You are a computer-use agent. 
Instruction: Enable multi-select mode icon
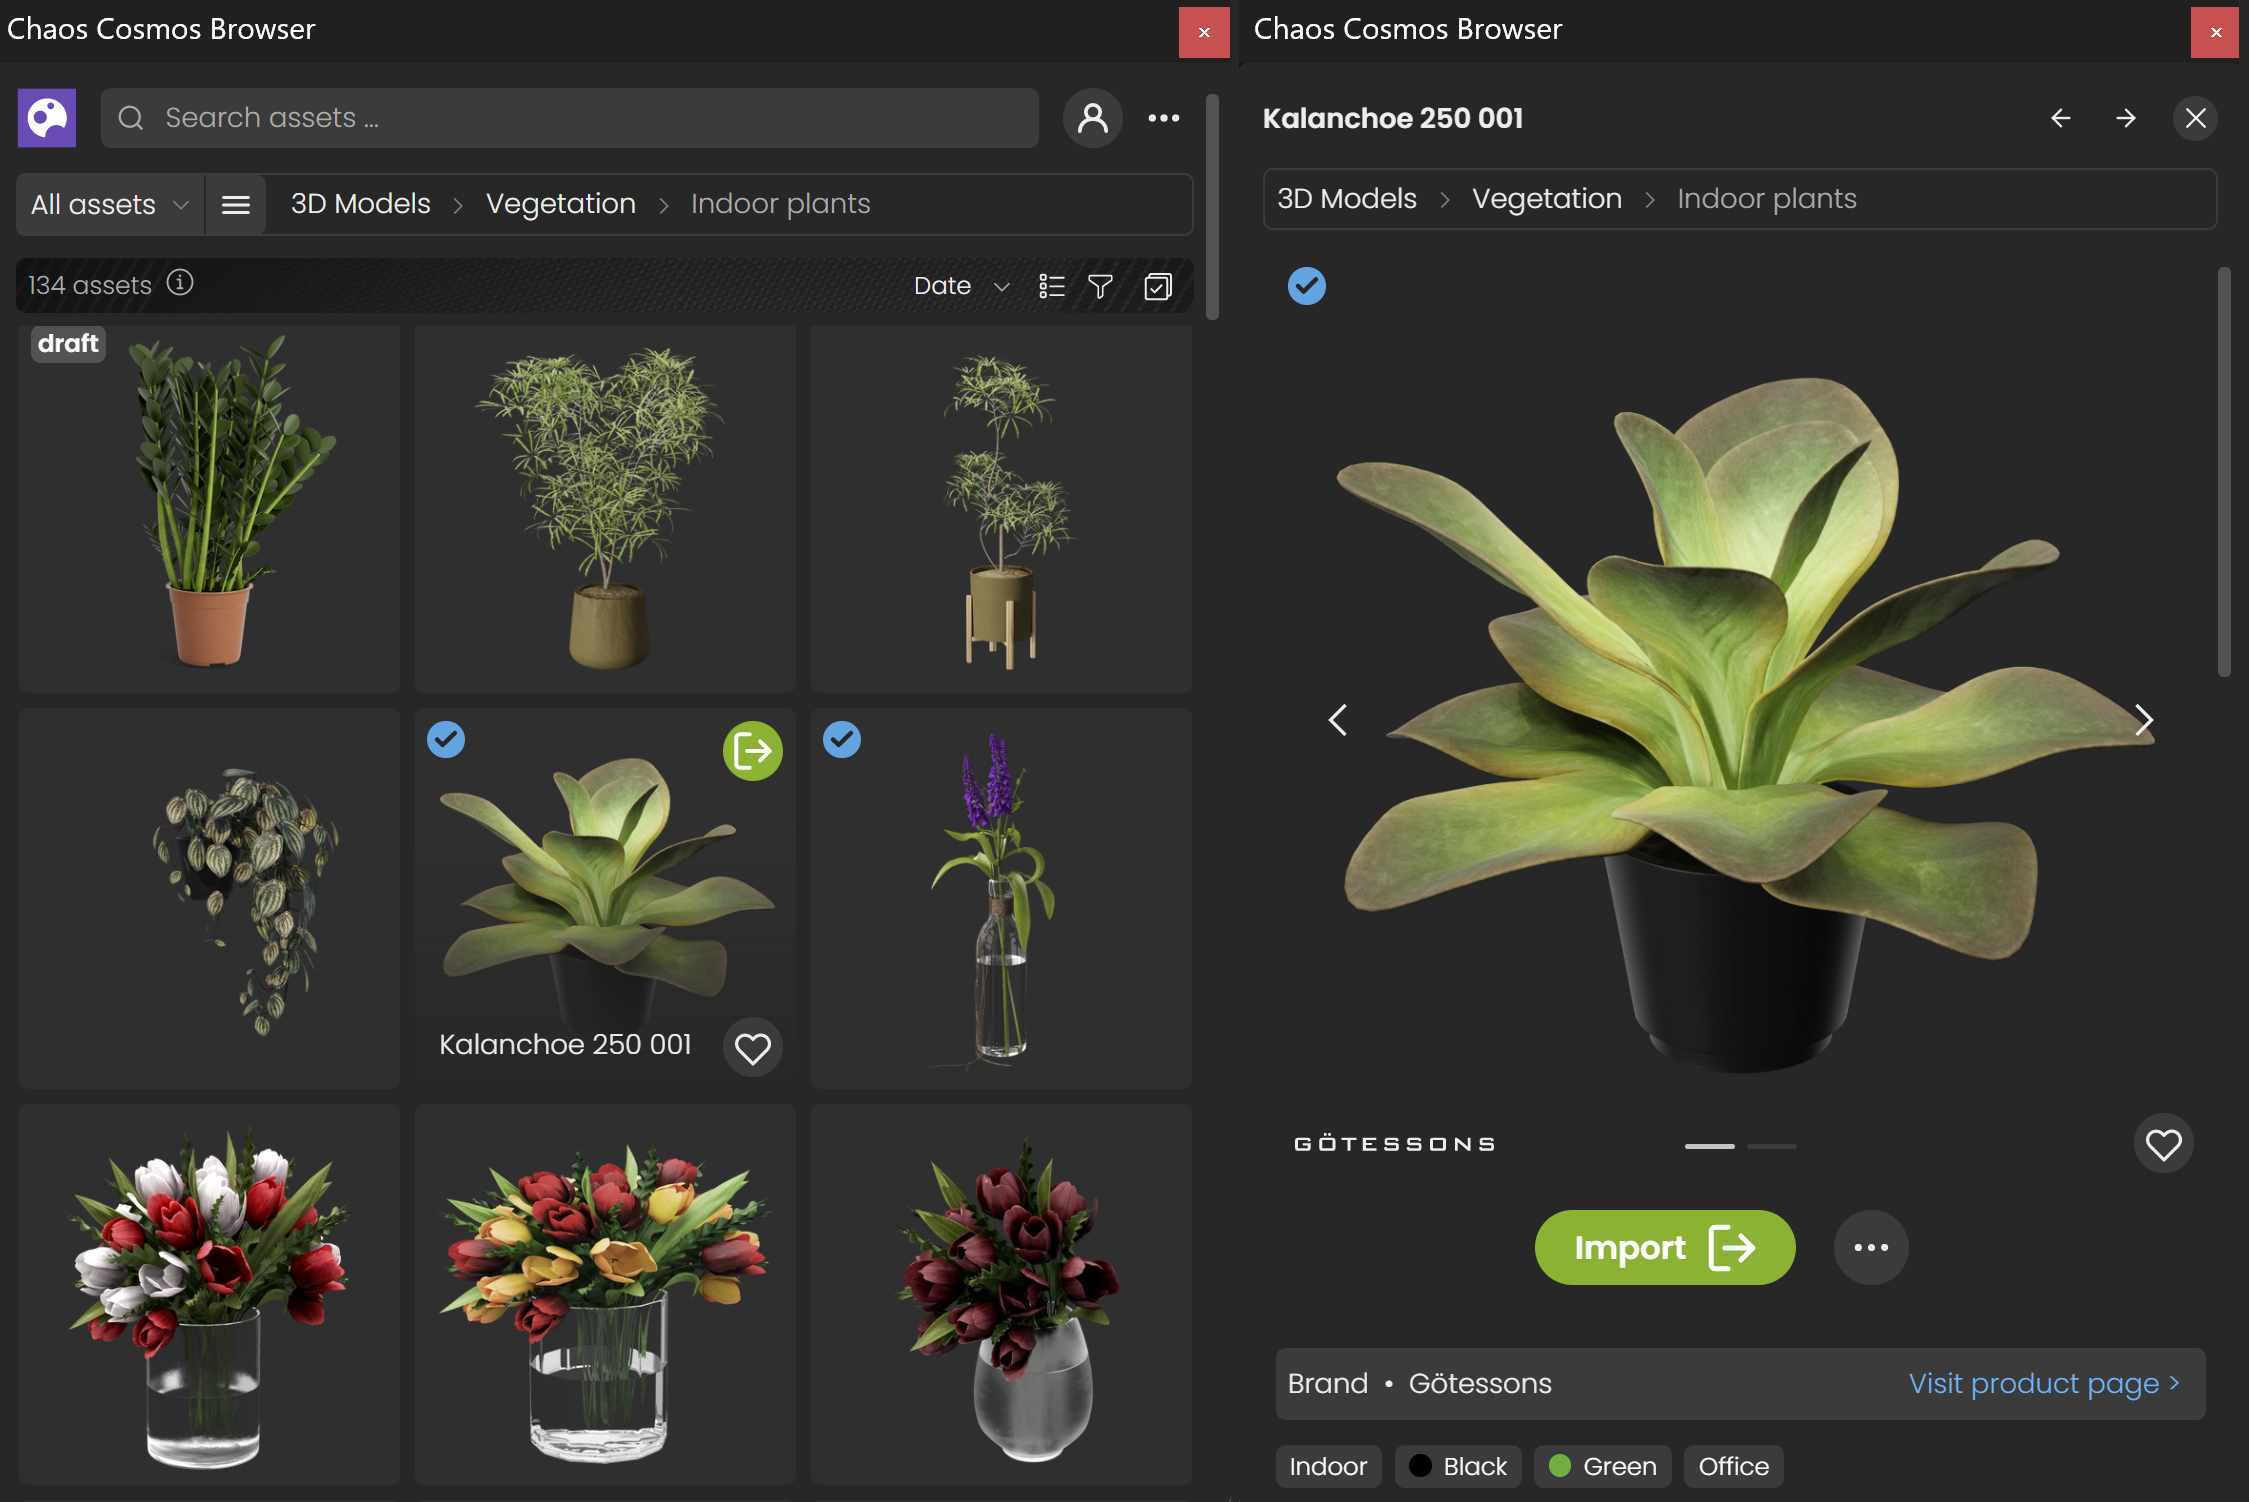coord(1158,287)
